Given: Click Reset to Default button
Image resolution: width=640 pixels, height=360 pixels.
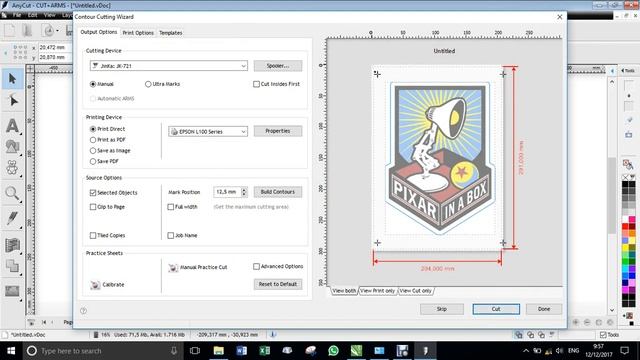Looking at the screenshot, I should (x=278, y=284).
